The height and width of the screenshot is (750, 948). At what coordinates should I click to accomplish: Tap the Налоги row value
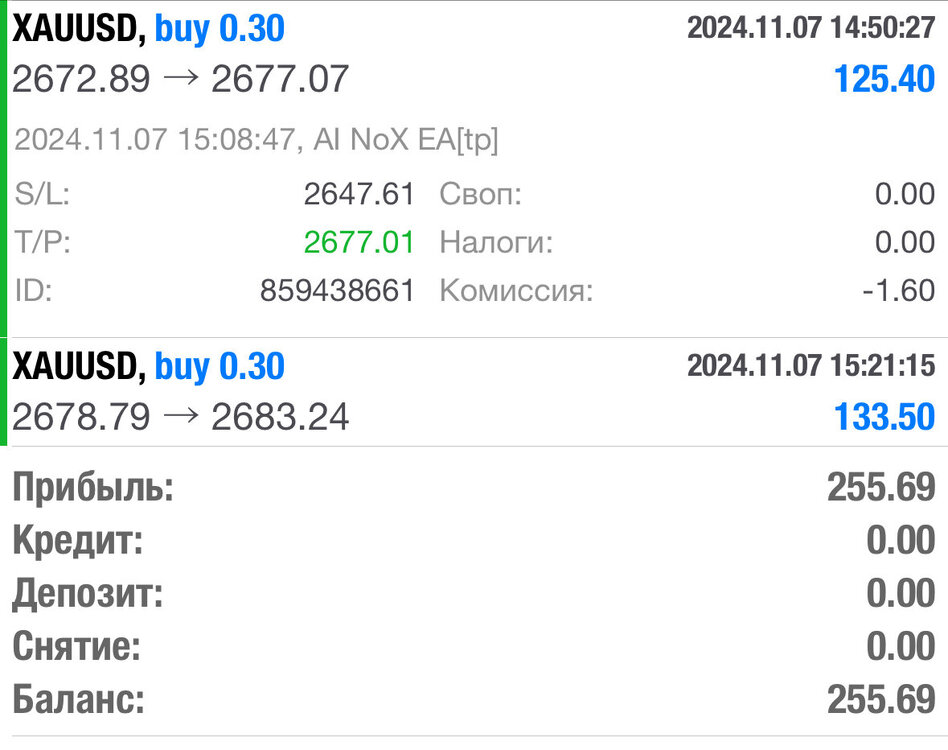coord(904,242)
